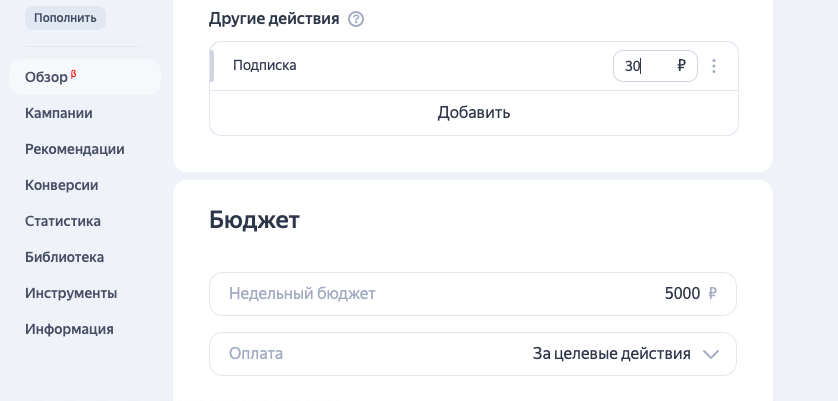Open the За целевые действия payment selector
838x401 pixels.
pyautogui.click(x=611, y=354)
